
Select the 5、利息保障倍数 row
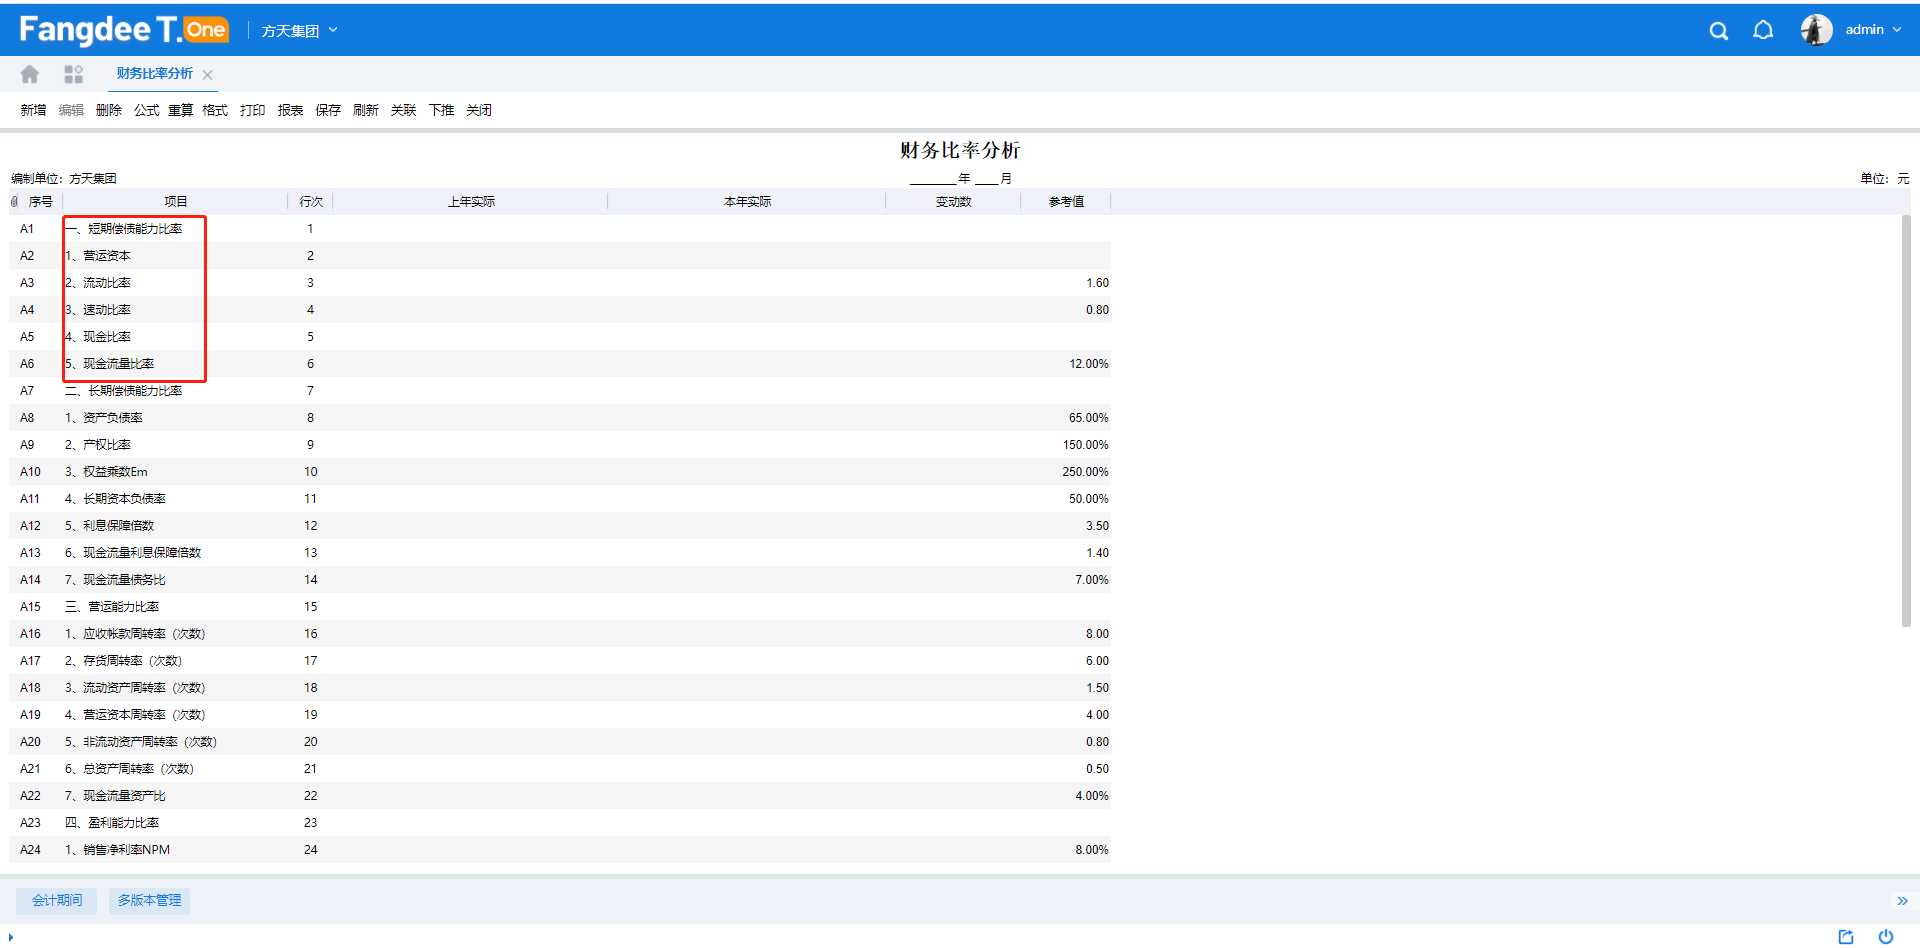click(560, 526)
